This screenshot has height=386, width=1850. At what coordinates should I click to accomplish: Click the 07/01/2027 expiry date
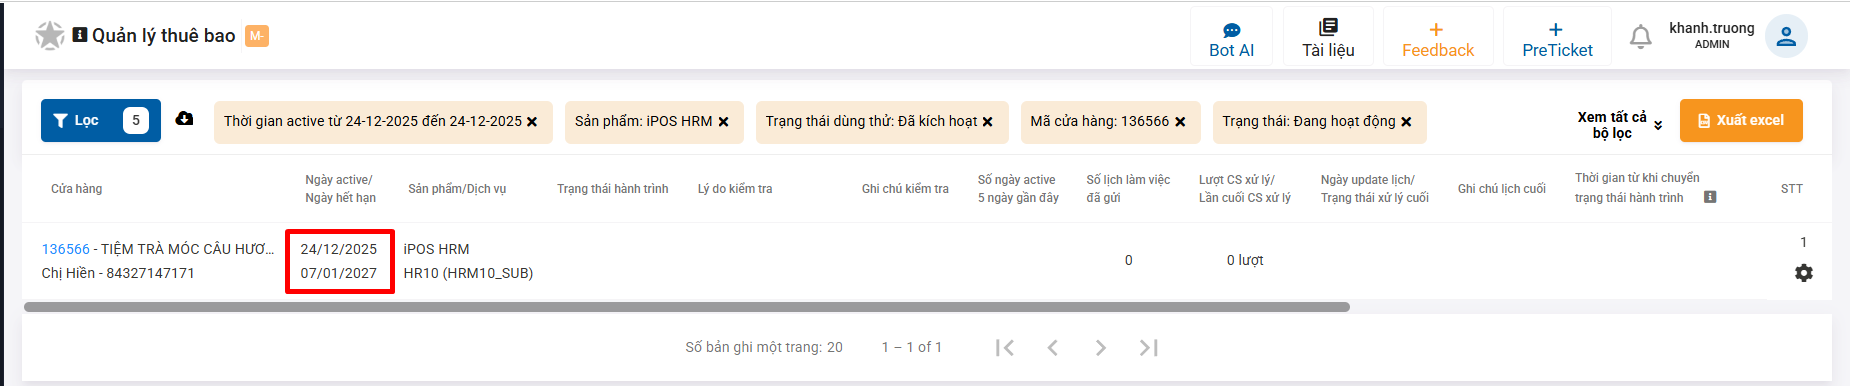click(x=339, y=273)
